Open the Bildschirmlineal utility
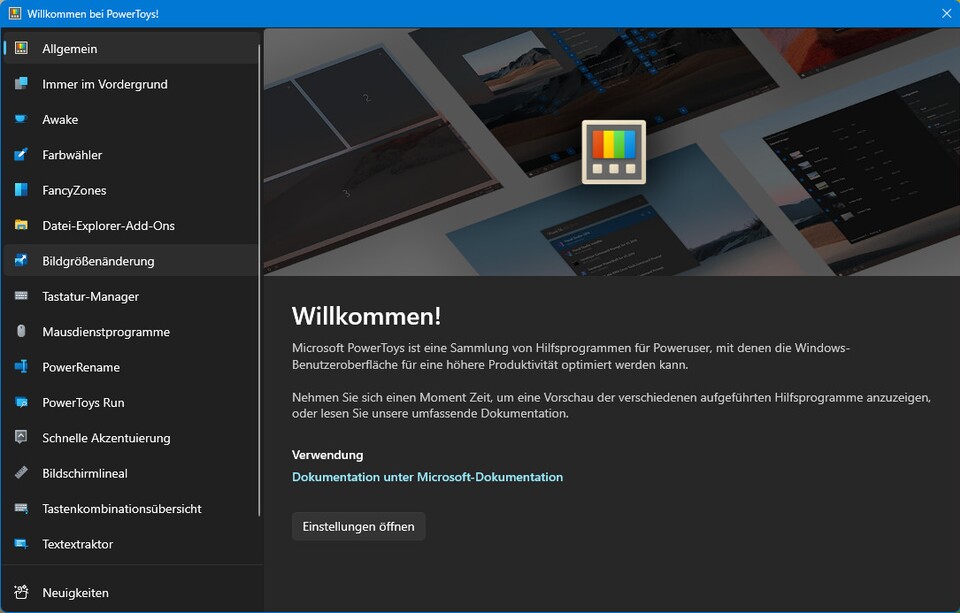This screenshot has height=613, width=960. point(89,473)
